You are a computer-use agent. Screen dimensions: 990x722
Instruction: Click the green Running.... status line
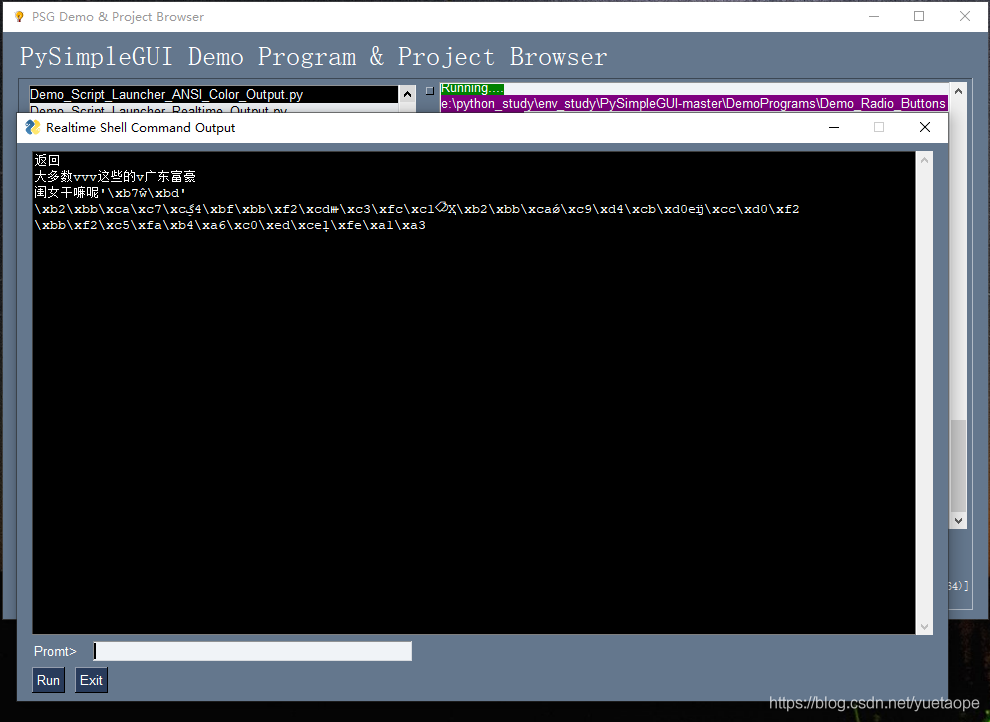click(472, 88)
